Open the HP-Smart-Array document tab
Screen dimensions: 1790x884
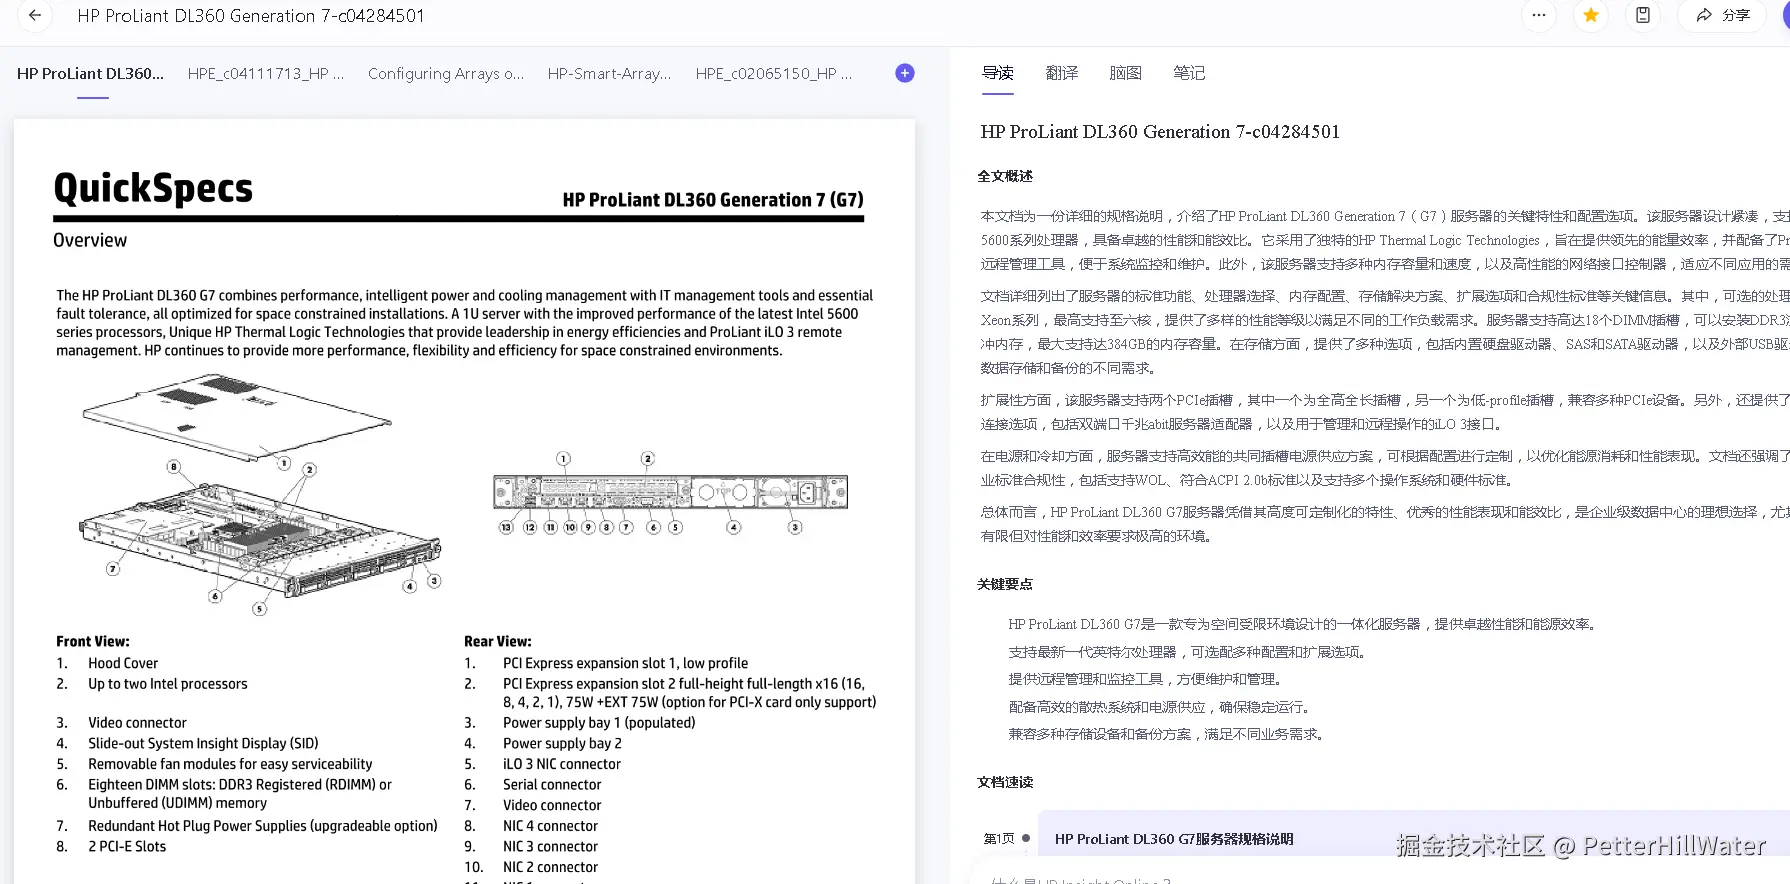(x=610, y=74)
